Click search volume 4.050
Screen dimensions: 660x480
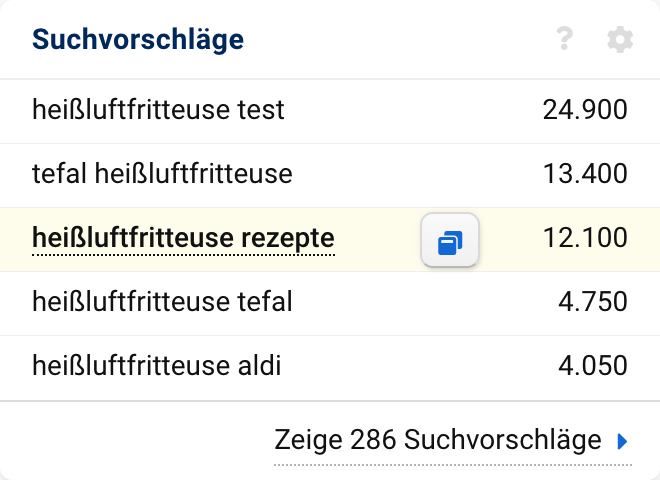593,366
